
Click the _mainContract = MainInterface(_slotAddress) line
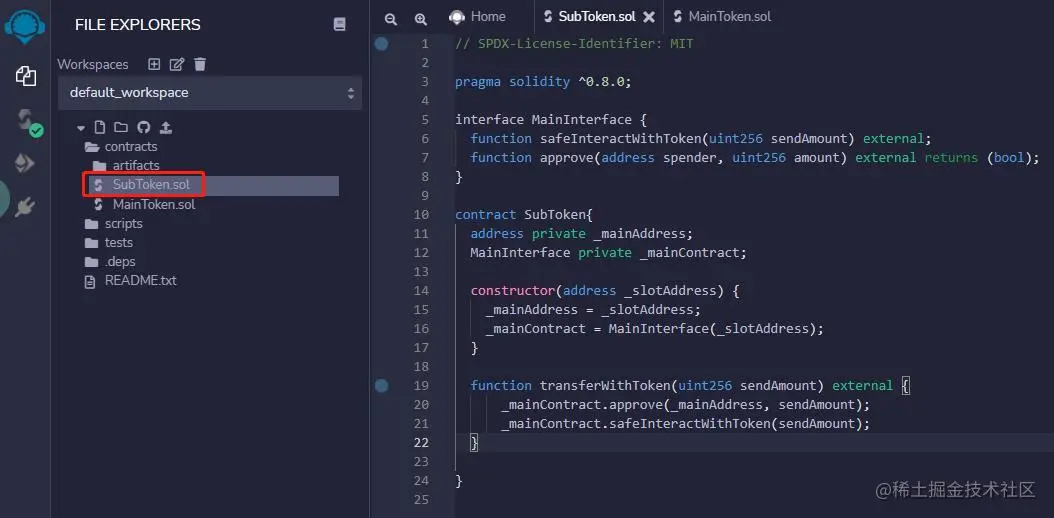pos(654,329)
